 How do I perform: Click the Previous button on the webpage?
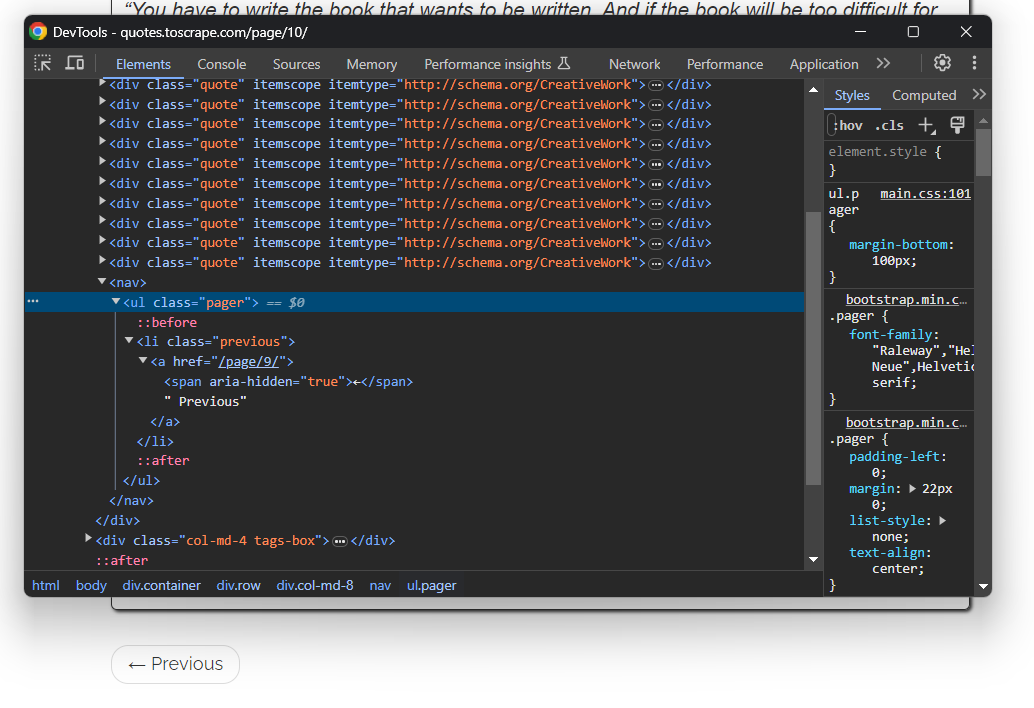click(x=175, y=664)
